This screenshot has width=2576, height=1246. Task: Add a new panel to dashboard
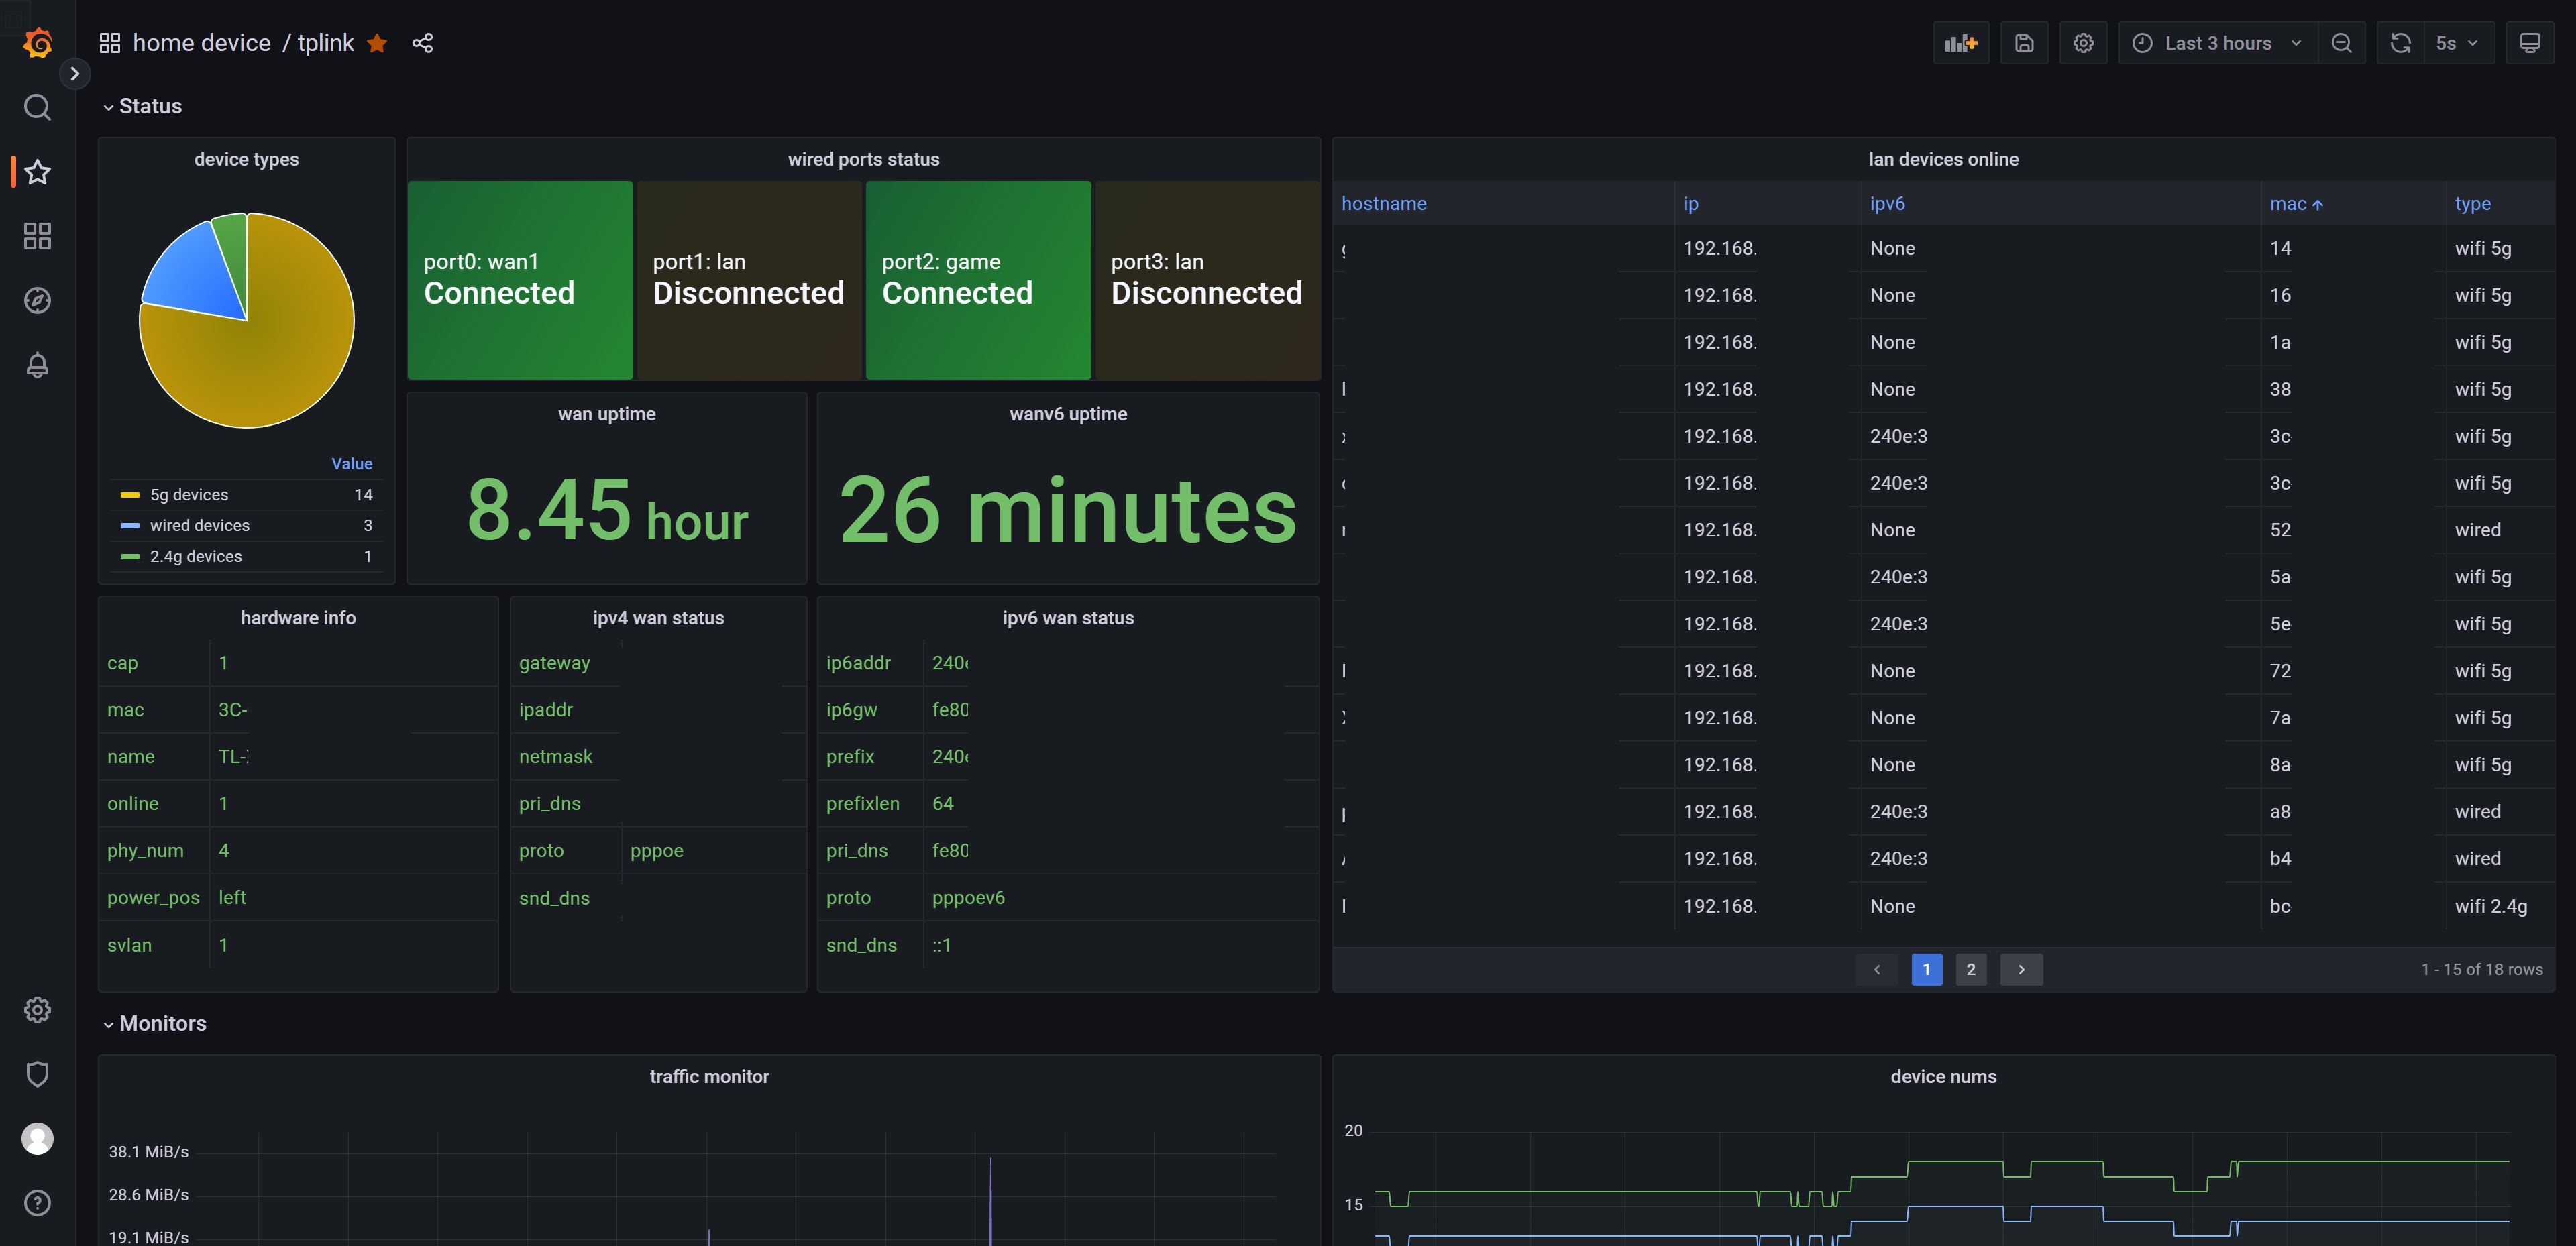click(1960, 43)
